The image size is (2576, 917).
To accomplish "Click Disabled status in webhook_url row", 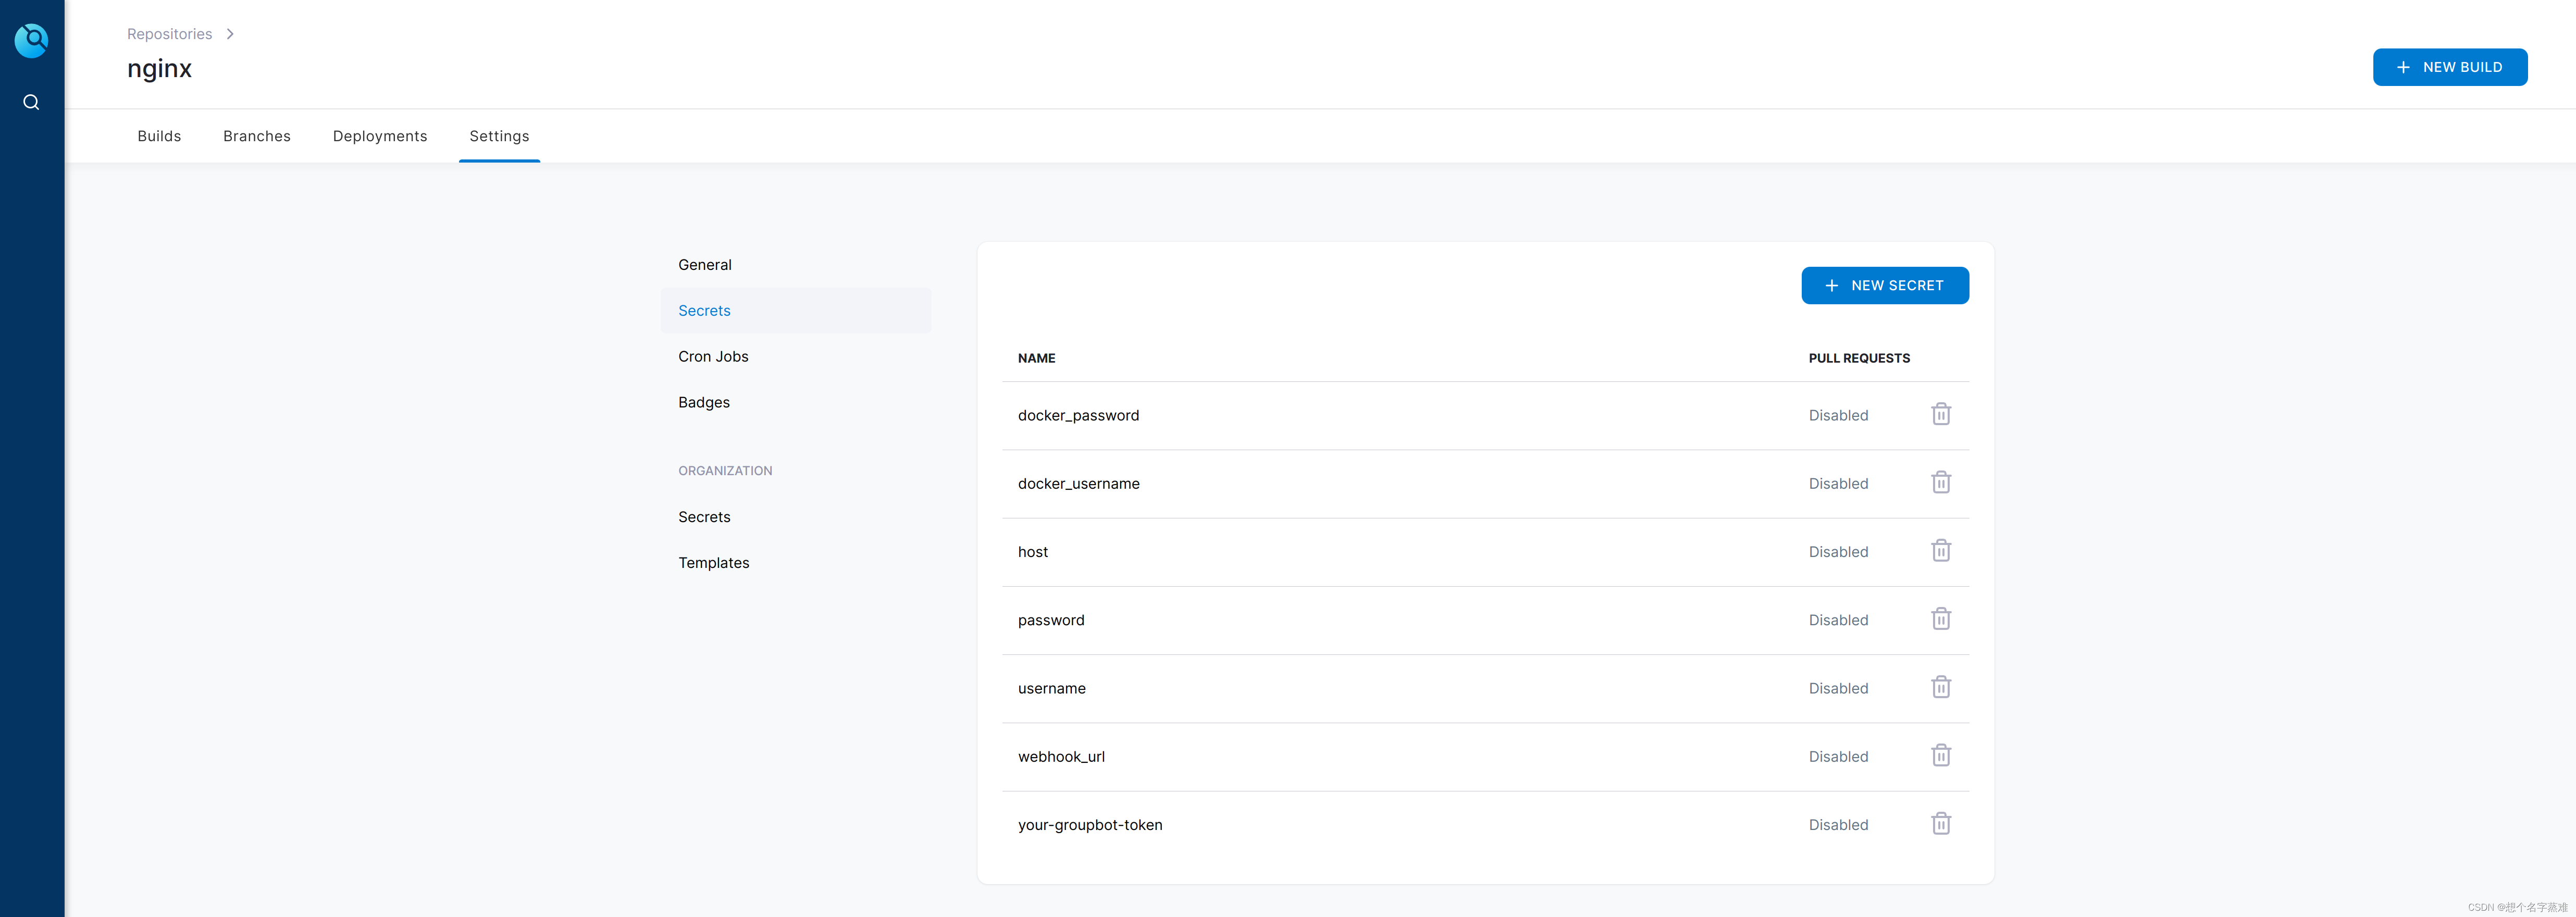I will tap(1837, 757).
